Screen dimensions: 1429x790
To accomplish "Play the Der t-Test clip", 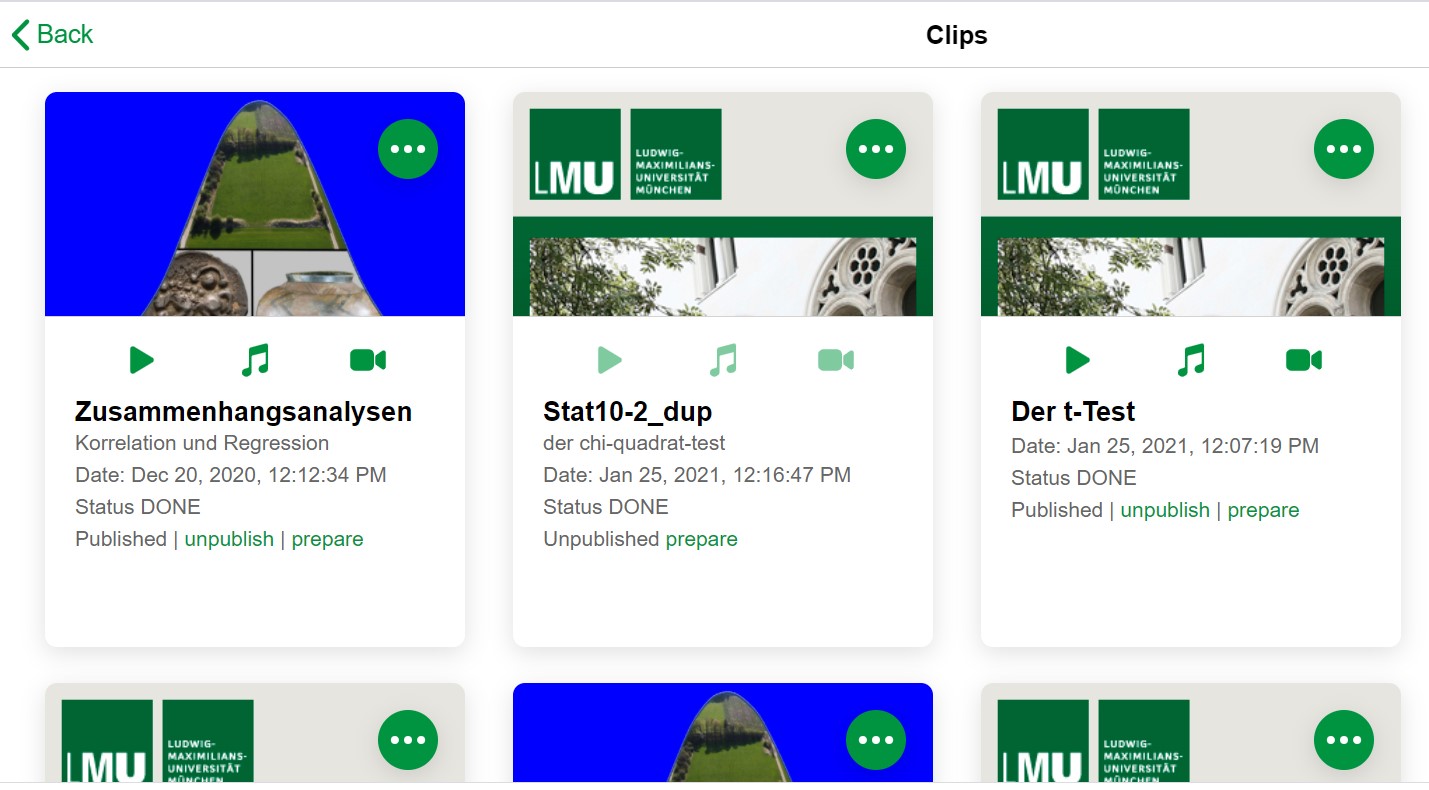I will click(x=1078, y=360).
